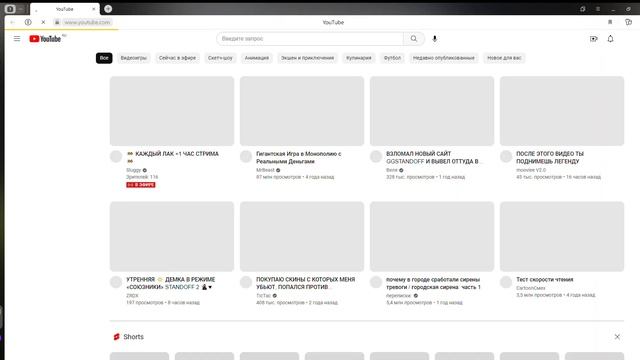
Task: Open channel avatar beside Тест скорости чтения
Action: [x=506, y=282]
